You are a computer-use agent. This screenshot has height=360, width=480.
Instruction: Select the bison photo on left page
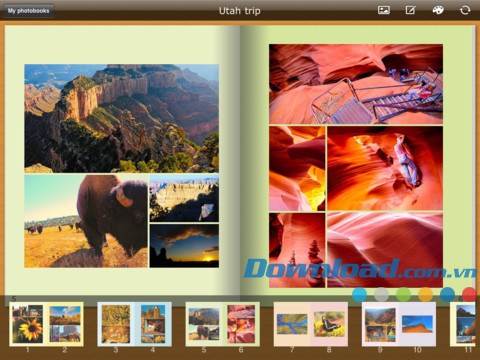(86, 221)
